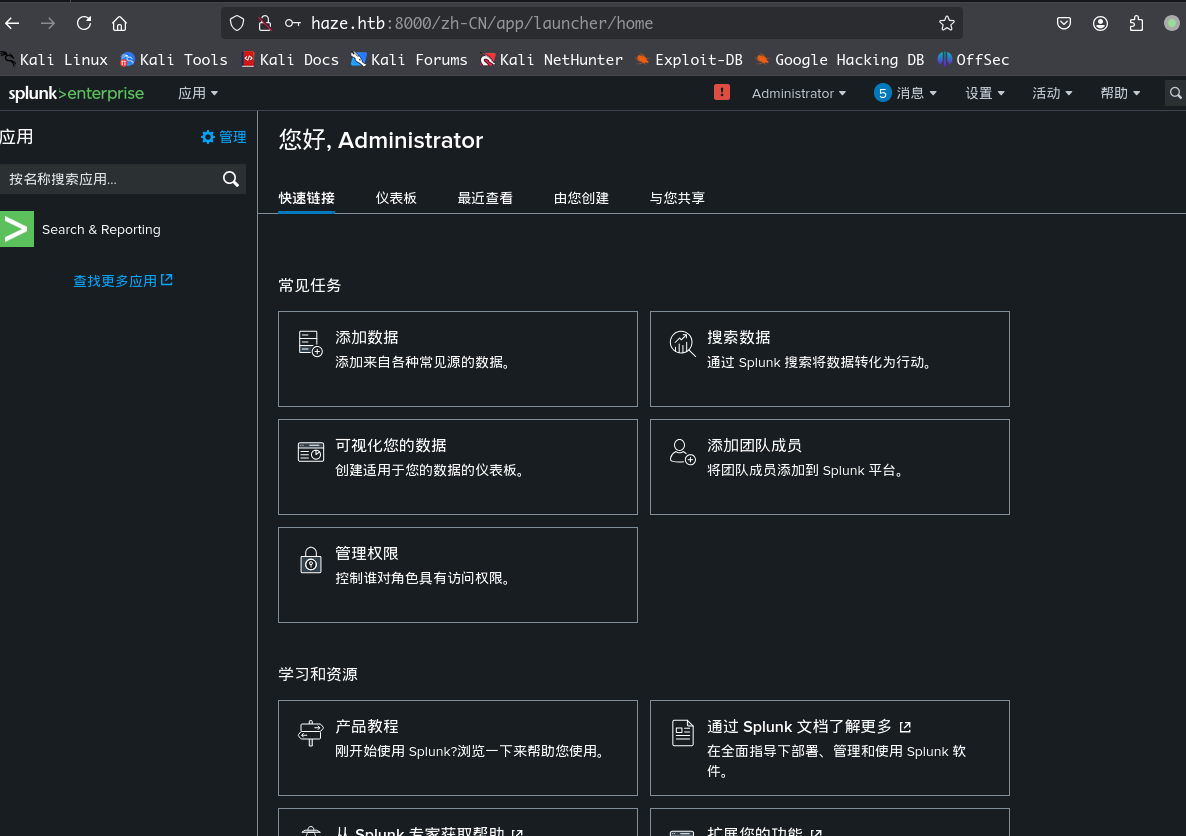Viewport: 1186px width, 836px height.
Task: Open the 设置 settings dropdown
Action: tap(985, 93)
